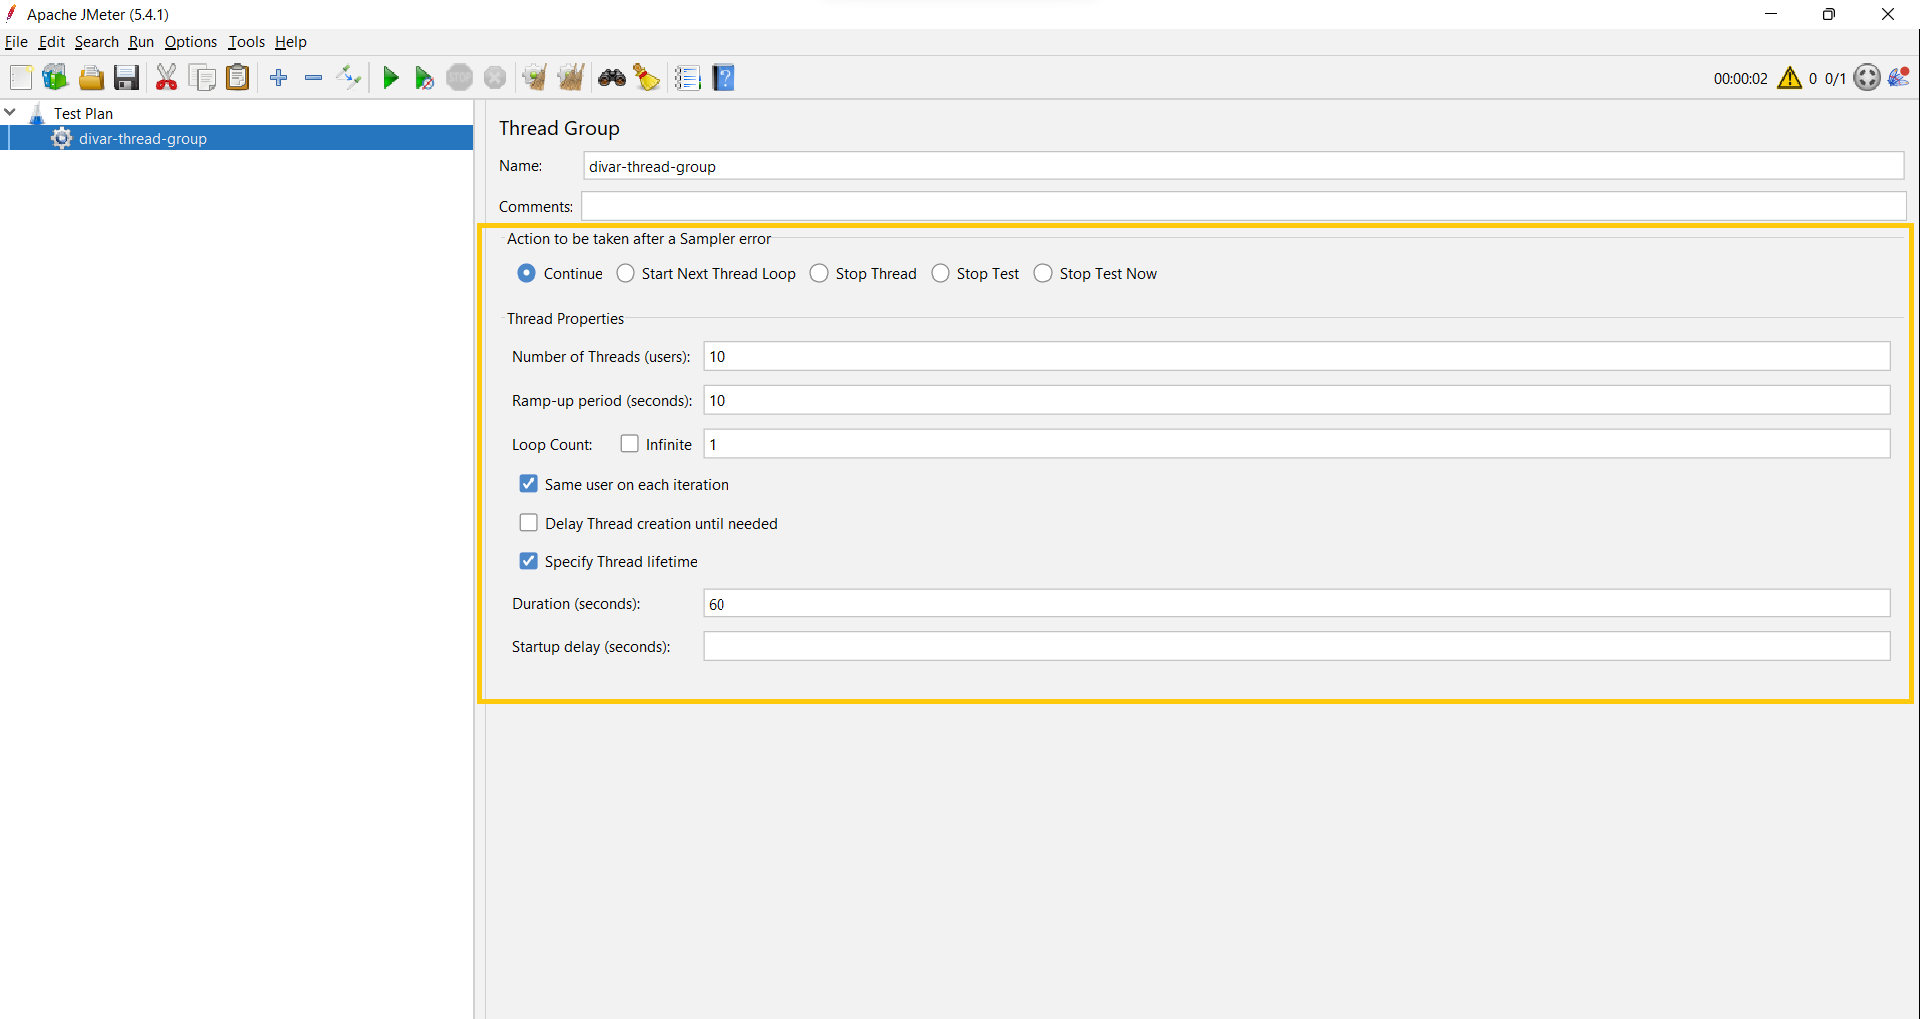Open the Edit menu
Image resolution: width=1920 pixels, height=1019 pixels.
tap(51, 42)
